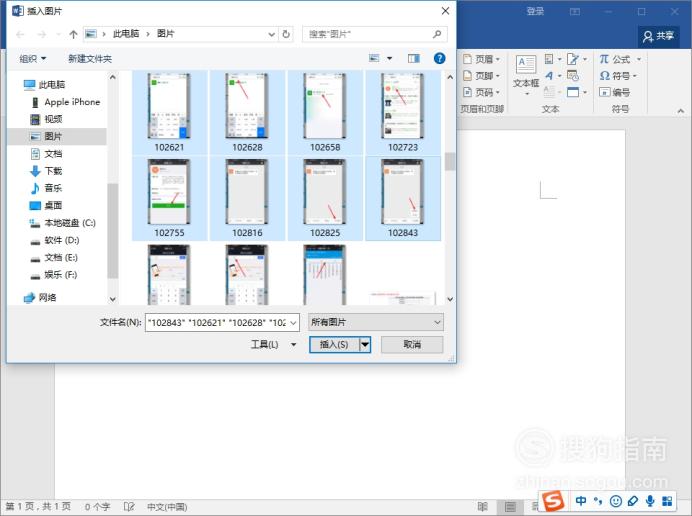Open Sogou toolbox grid icon
The image size is (692, 516).
(667, 501)
